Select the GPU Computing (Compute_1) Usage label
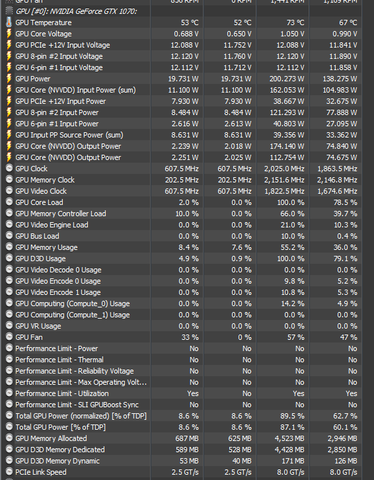Viewport: 374px width, 480px height. 73,315
